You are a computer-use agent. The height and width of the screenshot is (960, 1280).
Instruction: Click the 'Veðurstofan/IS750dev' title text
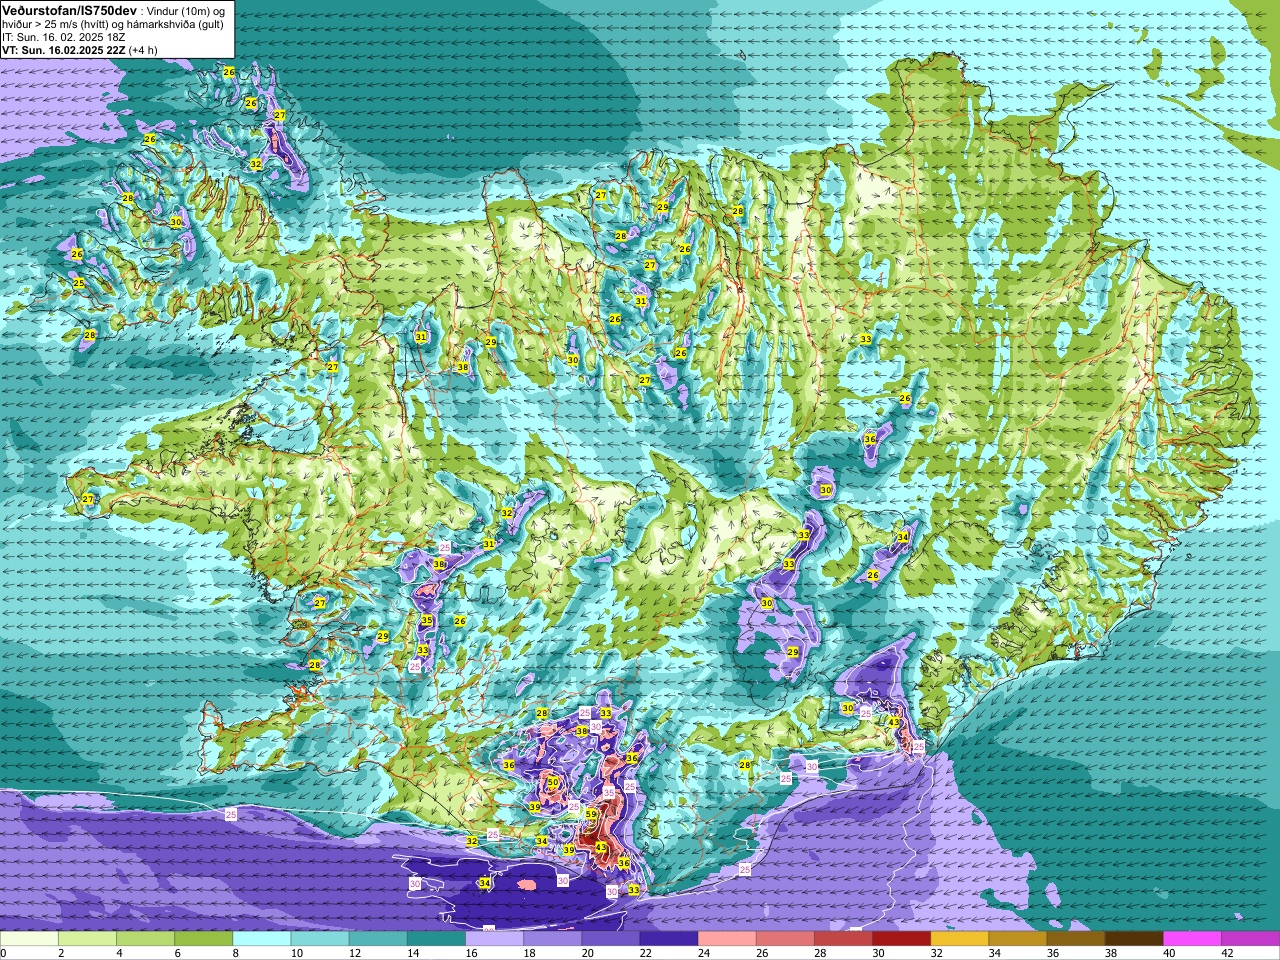(69, 9)
